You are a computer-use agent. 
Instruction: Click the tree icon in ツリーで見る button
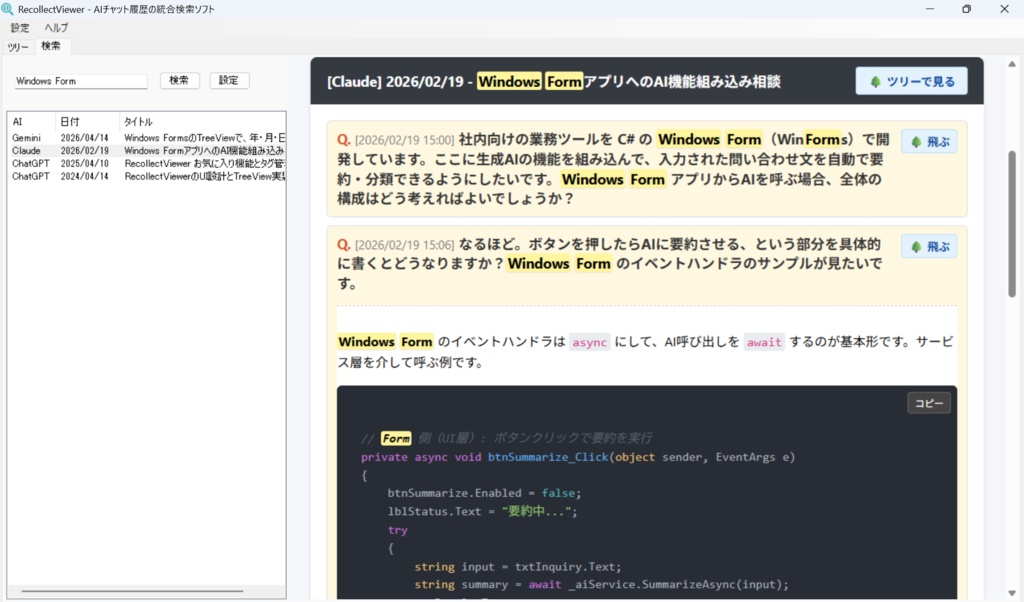click(x=875, y=82)
